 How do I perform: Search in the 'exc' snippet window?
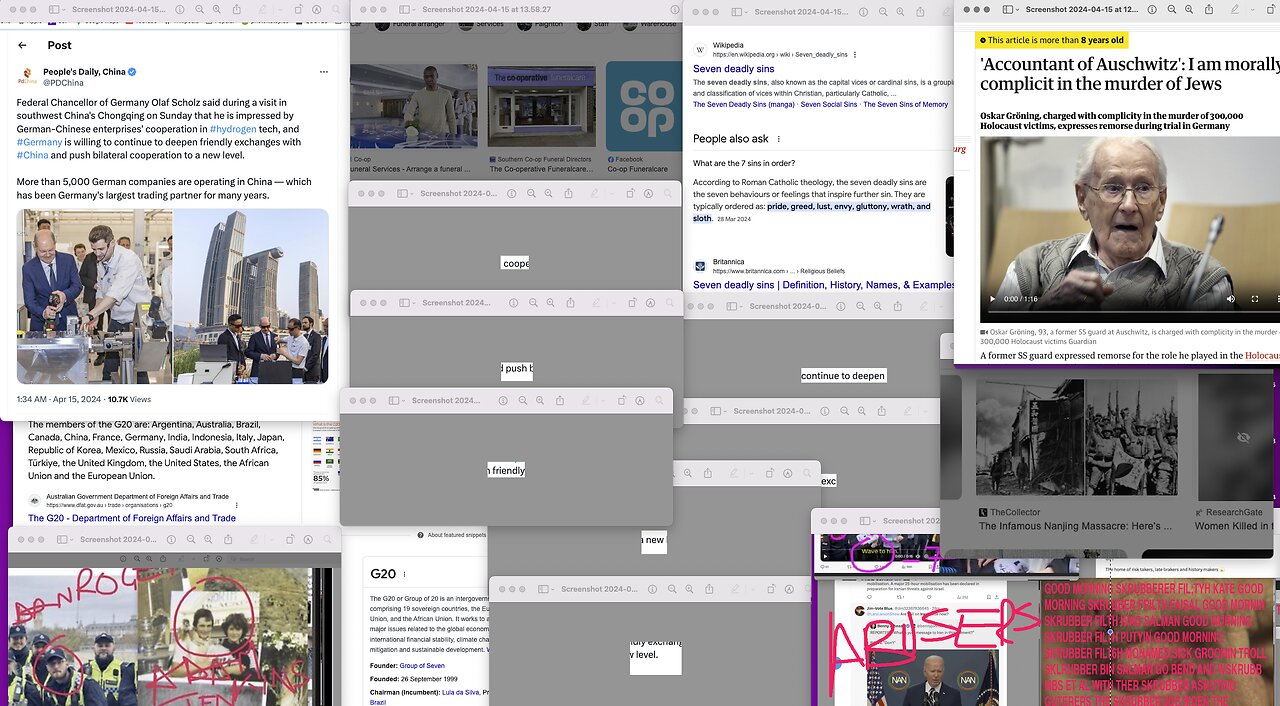807,473
